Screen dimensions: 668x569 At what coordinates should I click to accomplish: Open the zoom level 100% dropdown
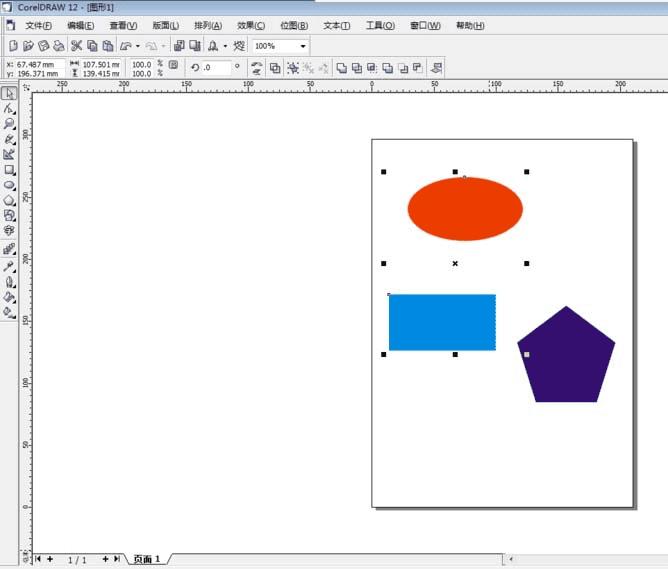click(303, 46)
